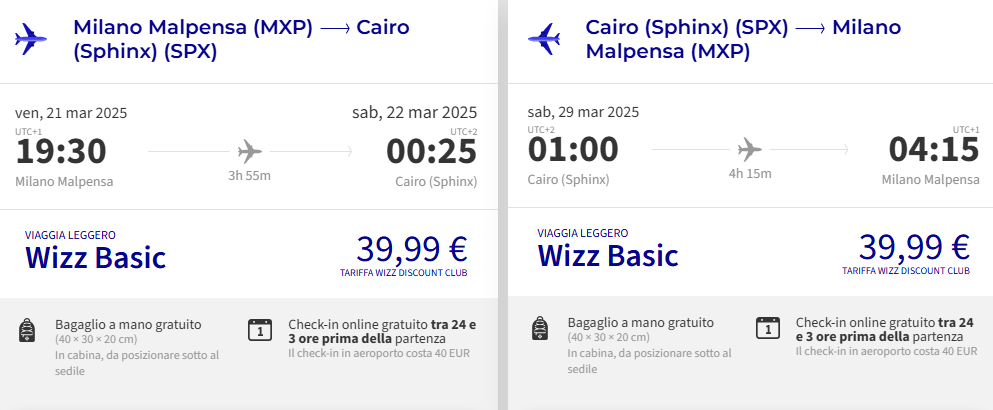The width and height of the screenshot is (993, 410).
Task: Select the Milano Malpensa to Cairo route title
Action: pos(241,39)
